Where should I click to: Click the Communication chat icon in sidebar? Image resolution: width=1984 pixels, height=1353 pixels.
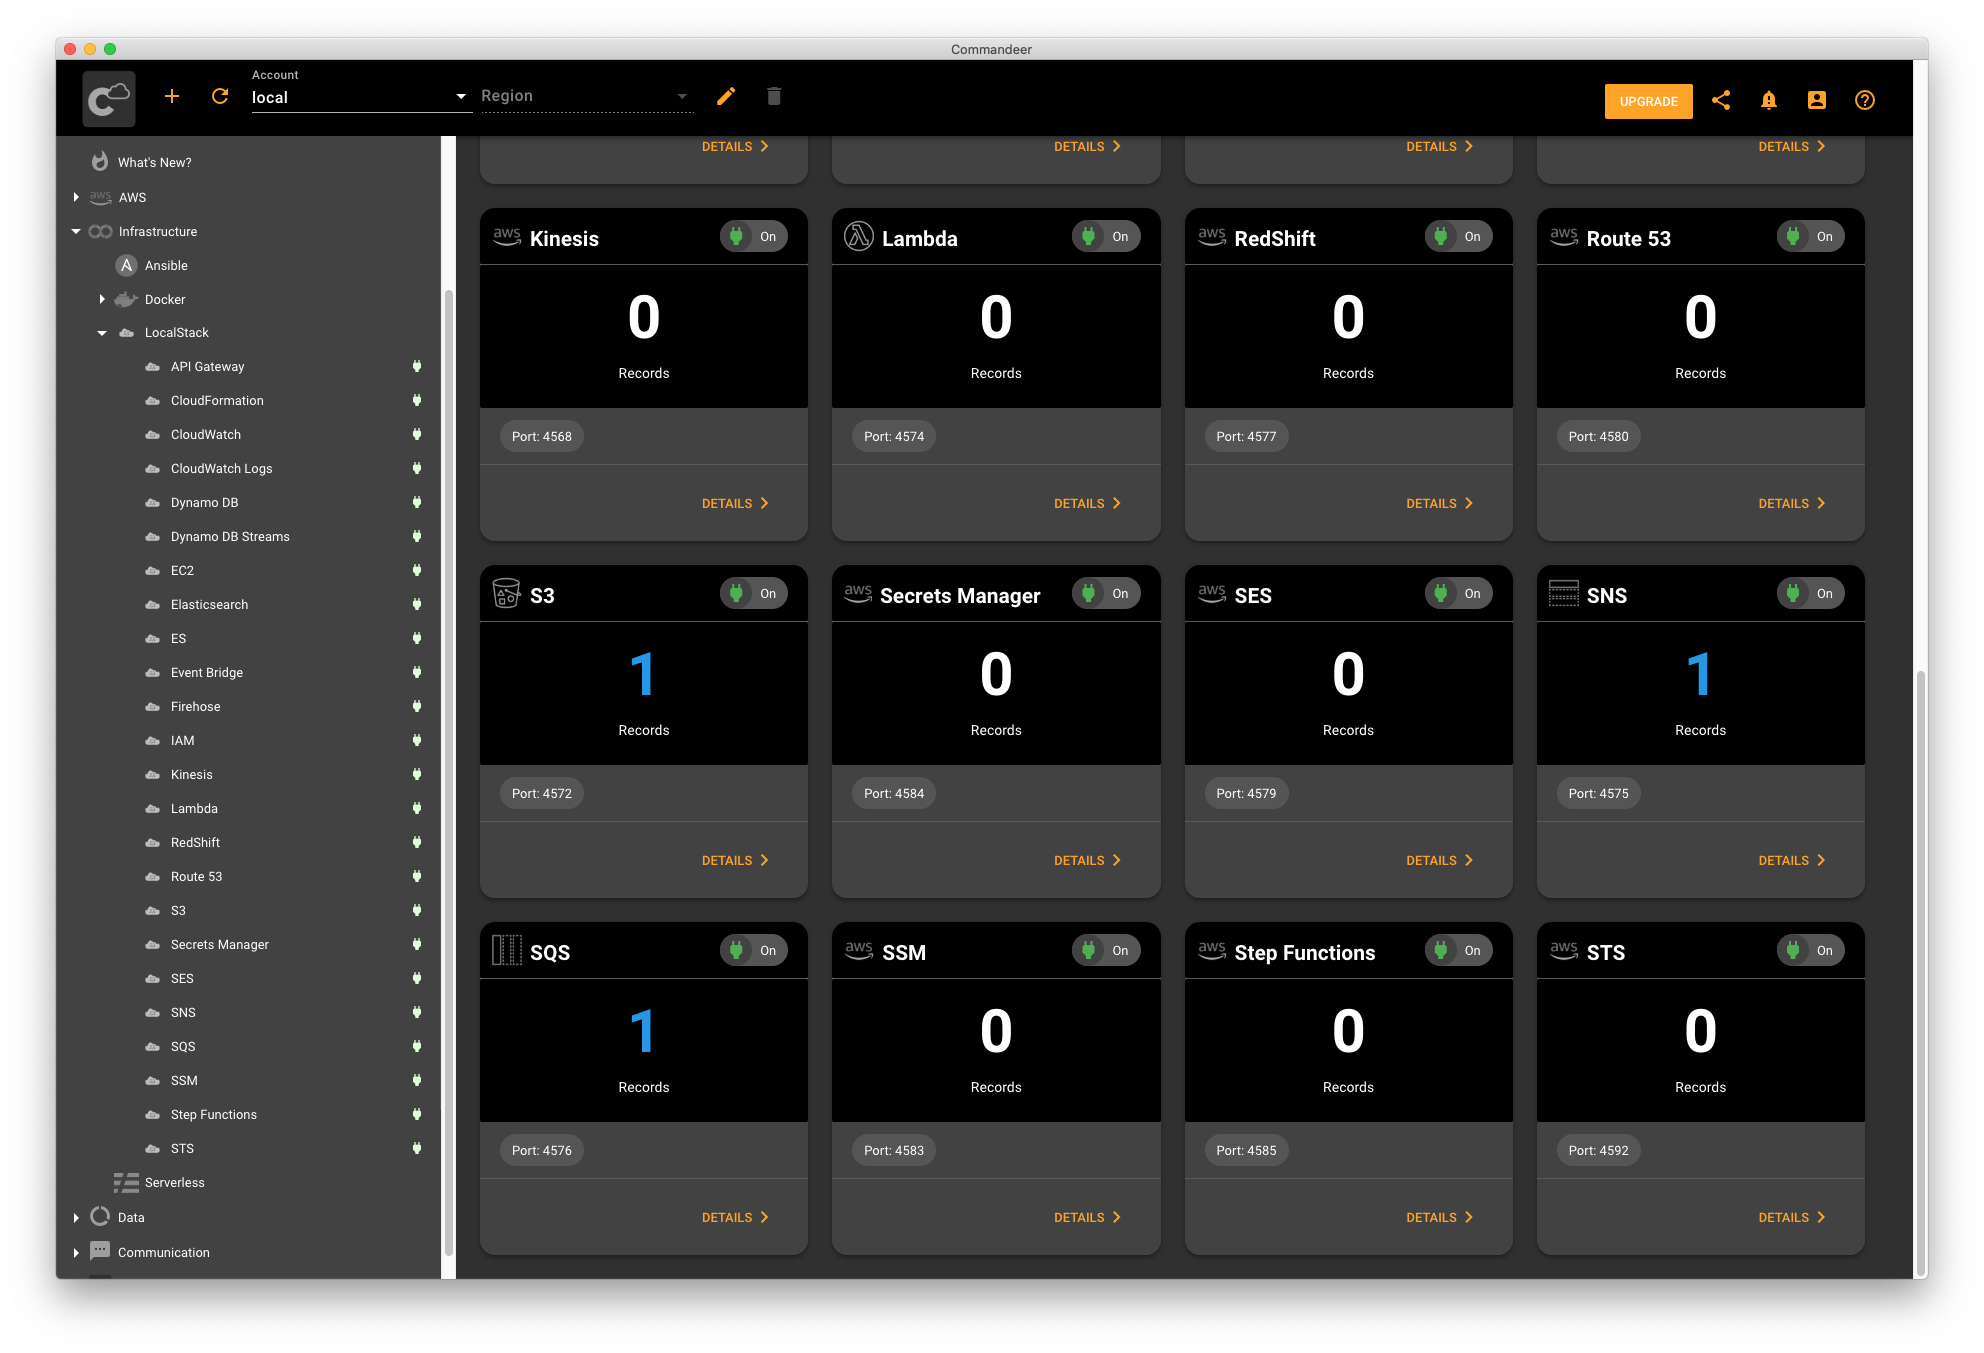tap(100, 1251)
